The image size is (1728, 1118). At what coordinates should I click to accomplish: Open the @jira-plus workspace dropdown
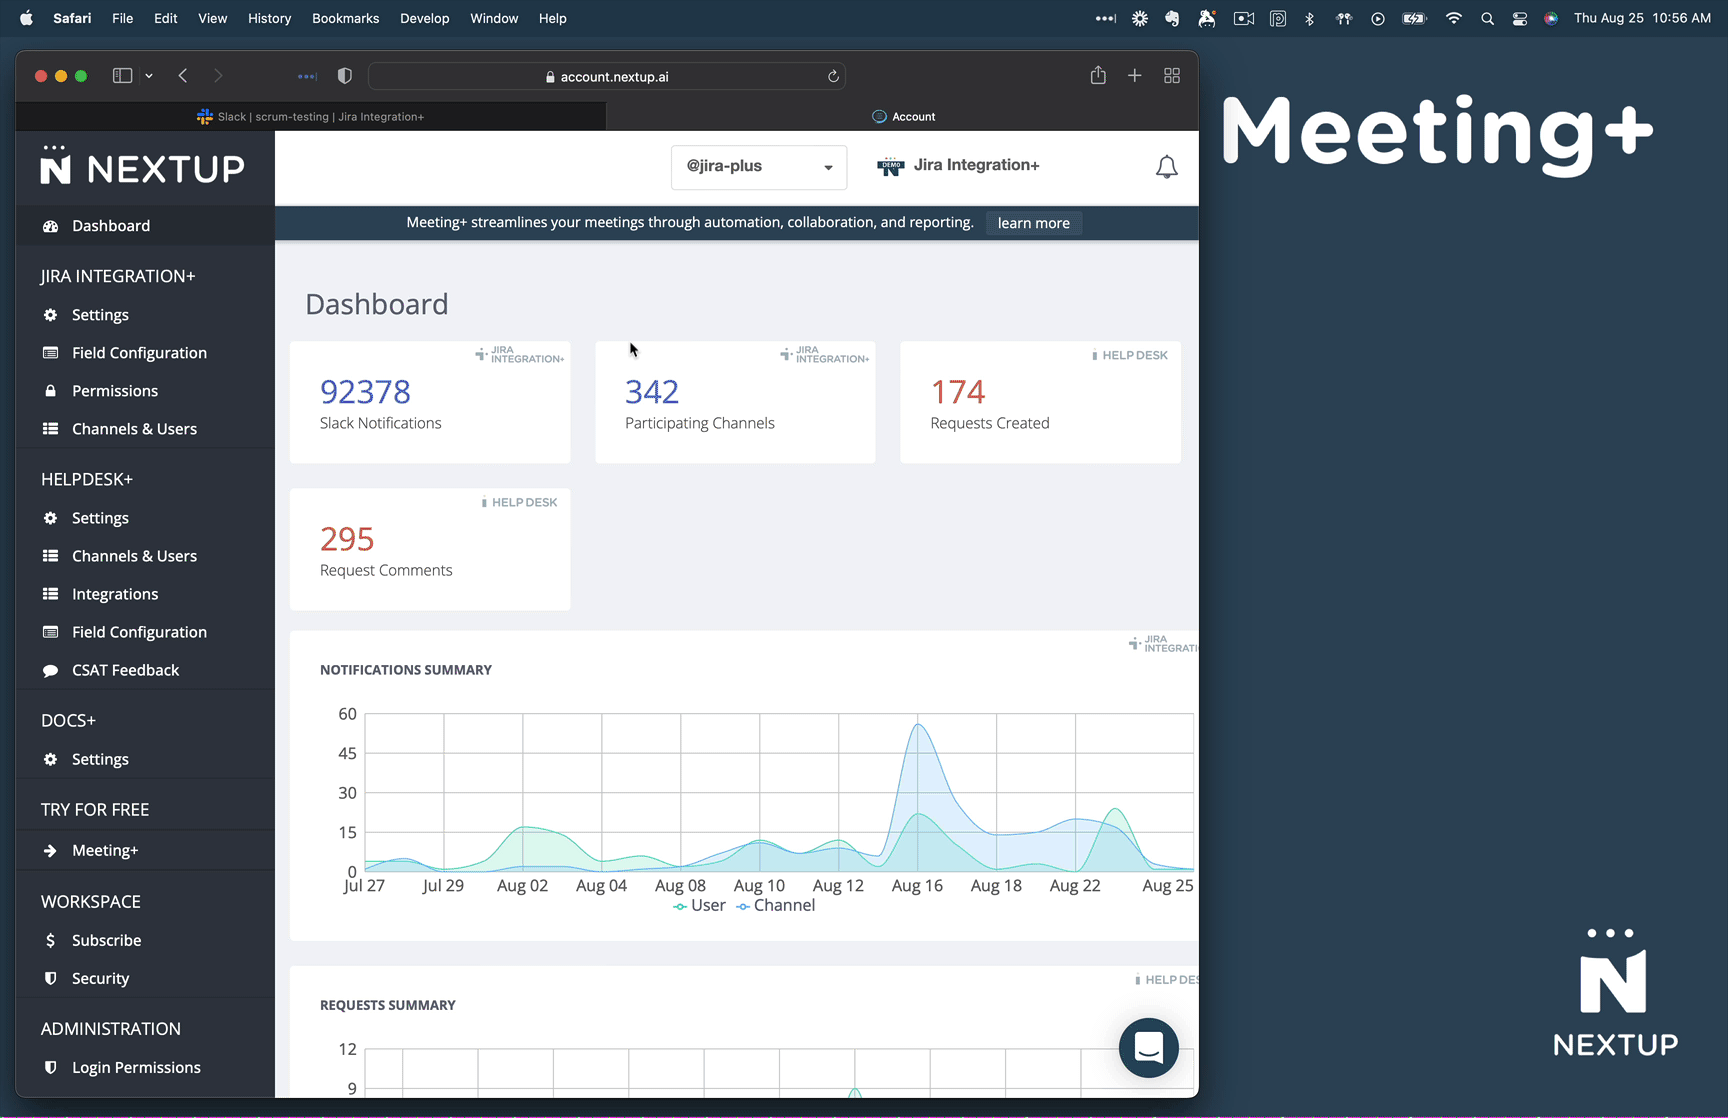758,167
